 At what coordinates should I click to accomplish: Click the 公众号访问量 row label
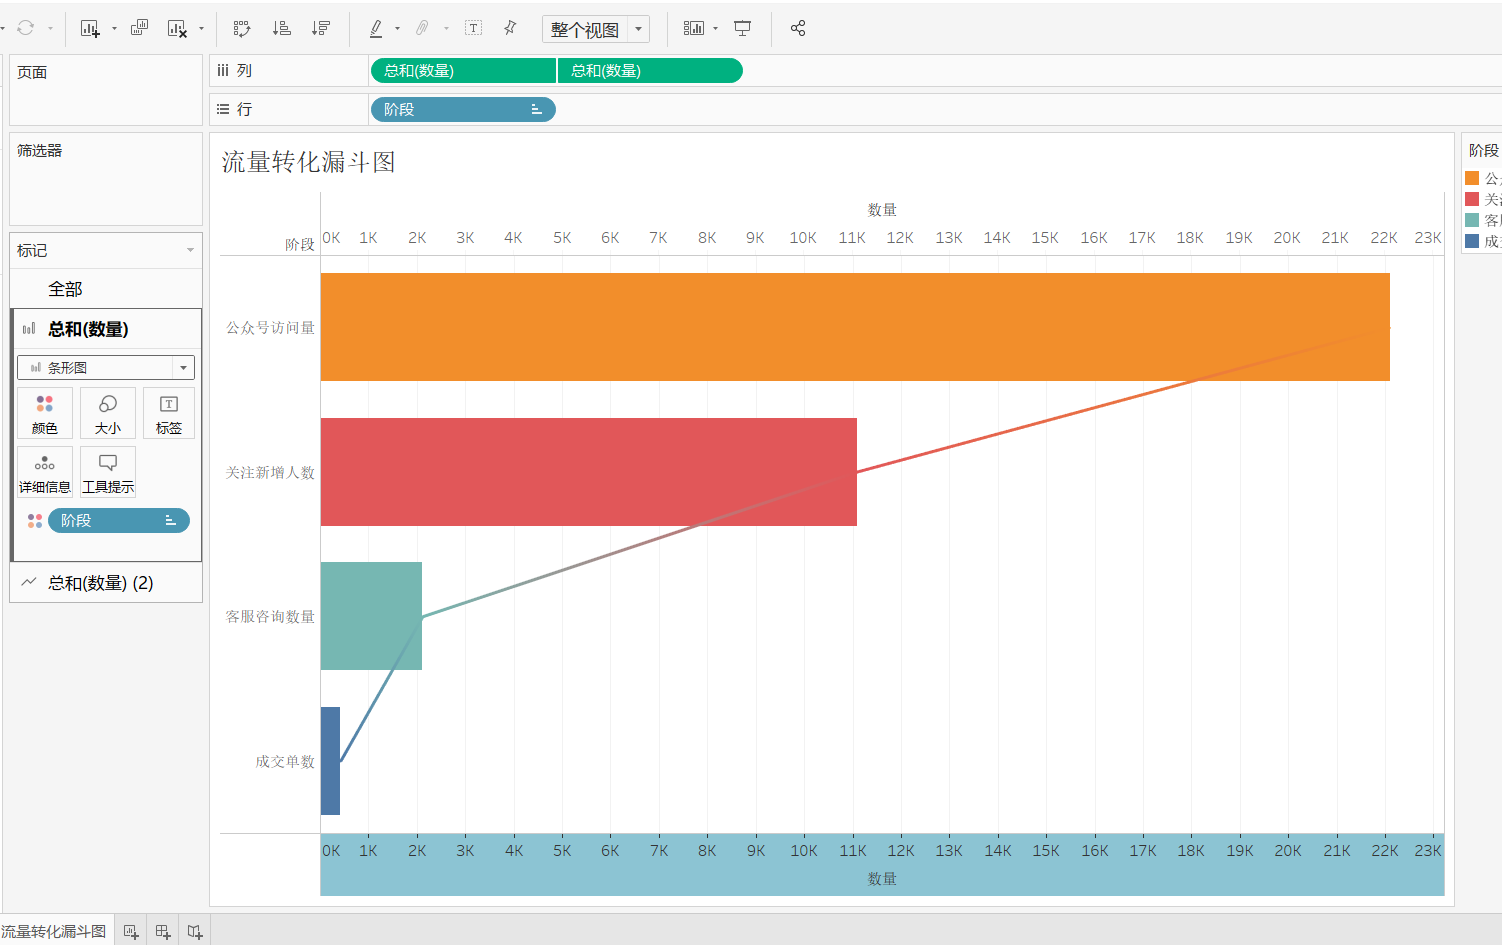270,328
